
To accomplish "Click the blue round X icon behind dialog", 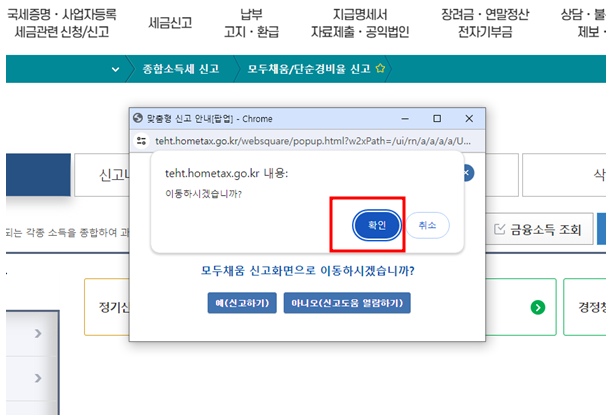I will click(469, 173).
